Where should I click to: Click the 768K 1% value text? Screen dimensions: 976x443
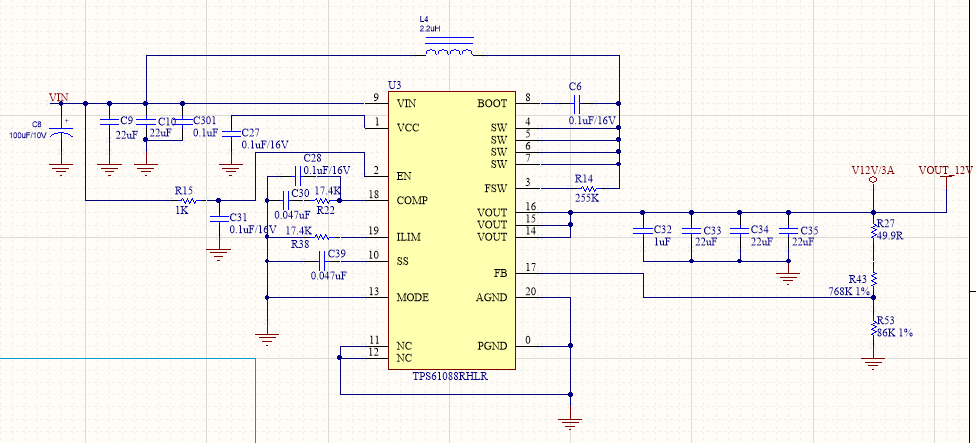[848, 291]
